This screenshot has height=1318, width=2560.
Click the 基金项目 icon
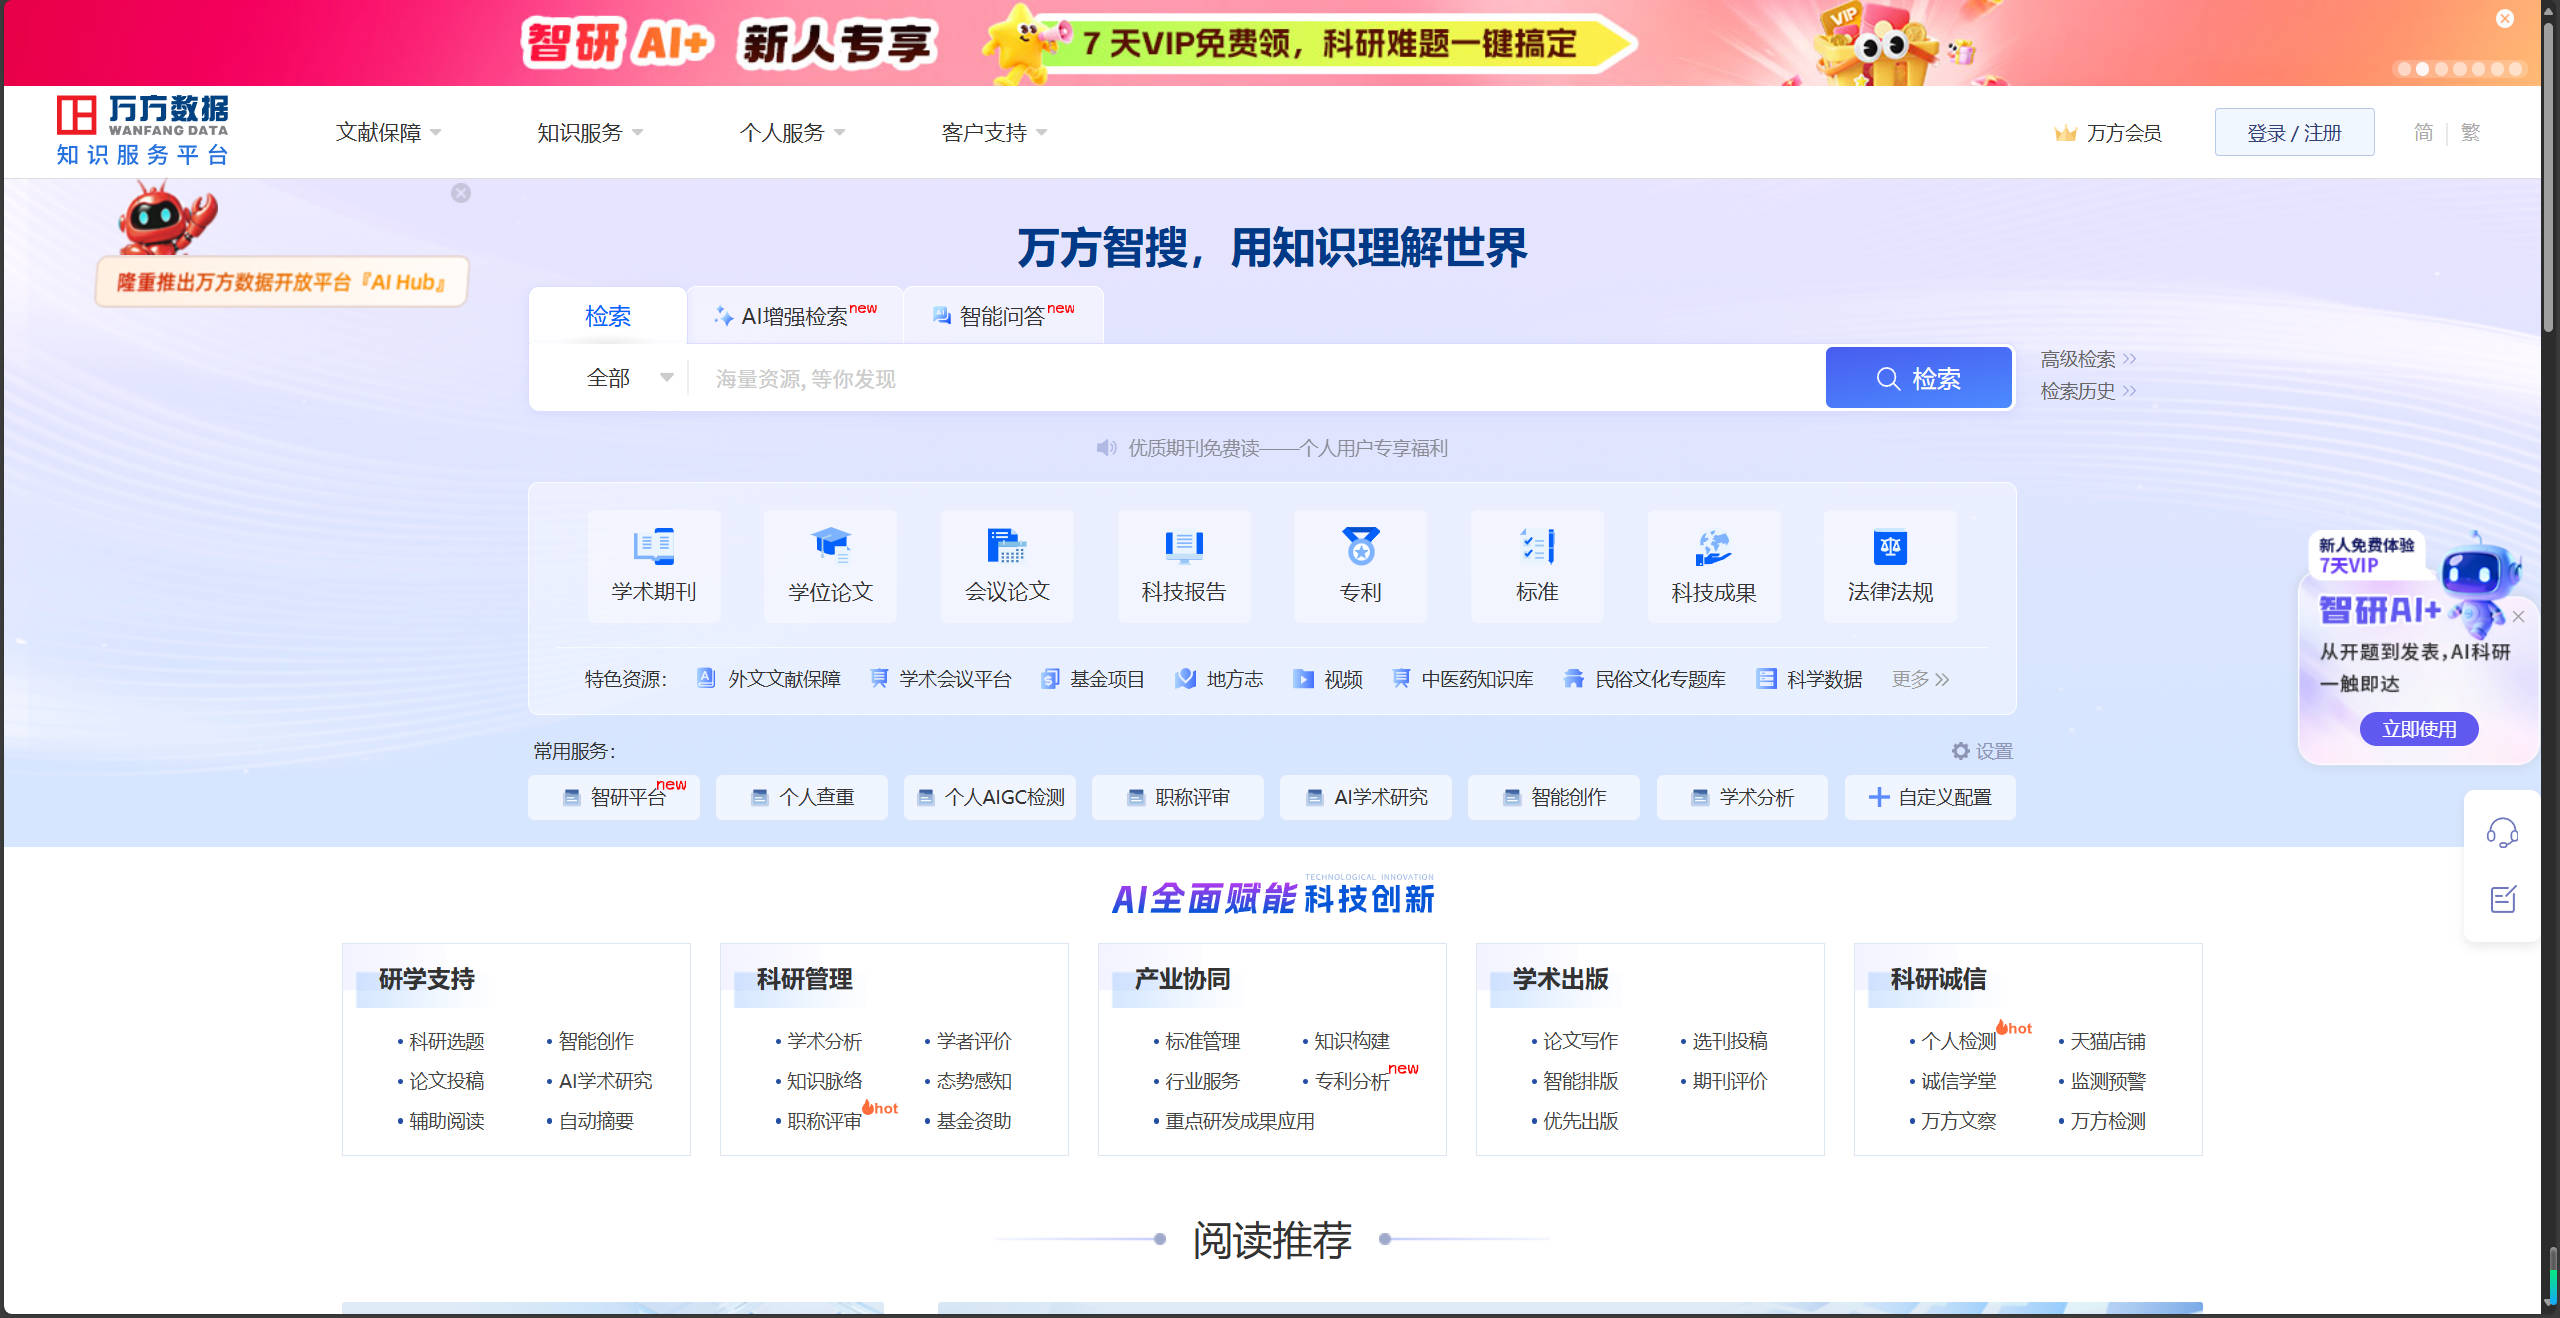click(1049, 678)
